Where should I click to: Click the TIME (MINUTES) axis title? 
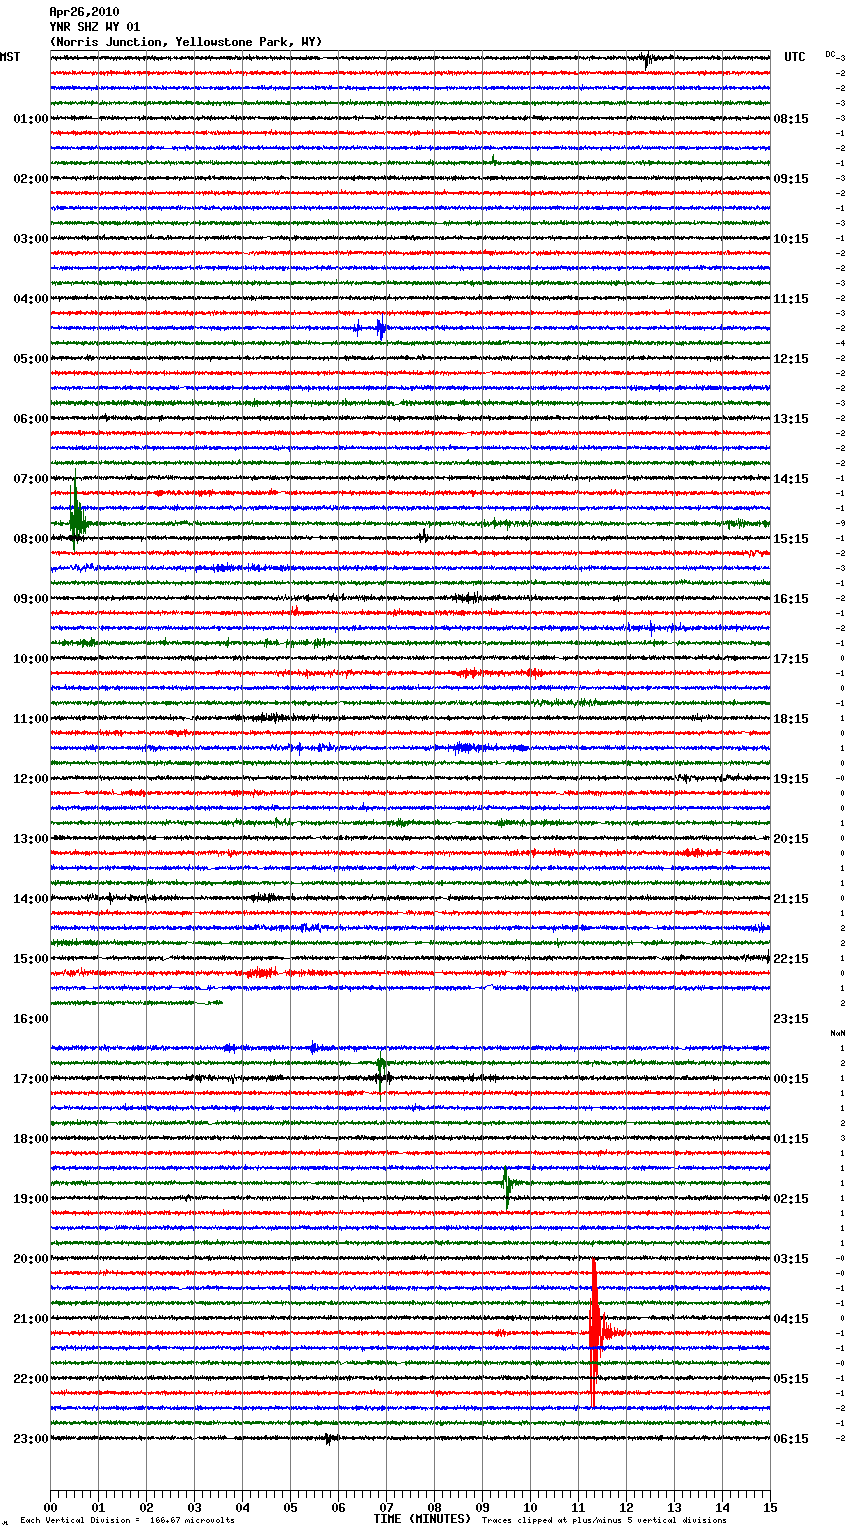pos(422,1519)
